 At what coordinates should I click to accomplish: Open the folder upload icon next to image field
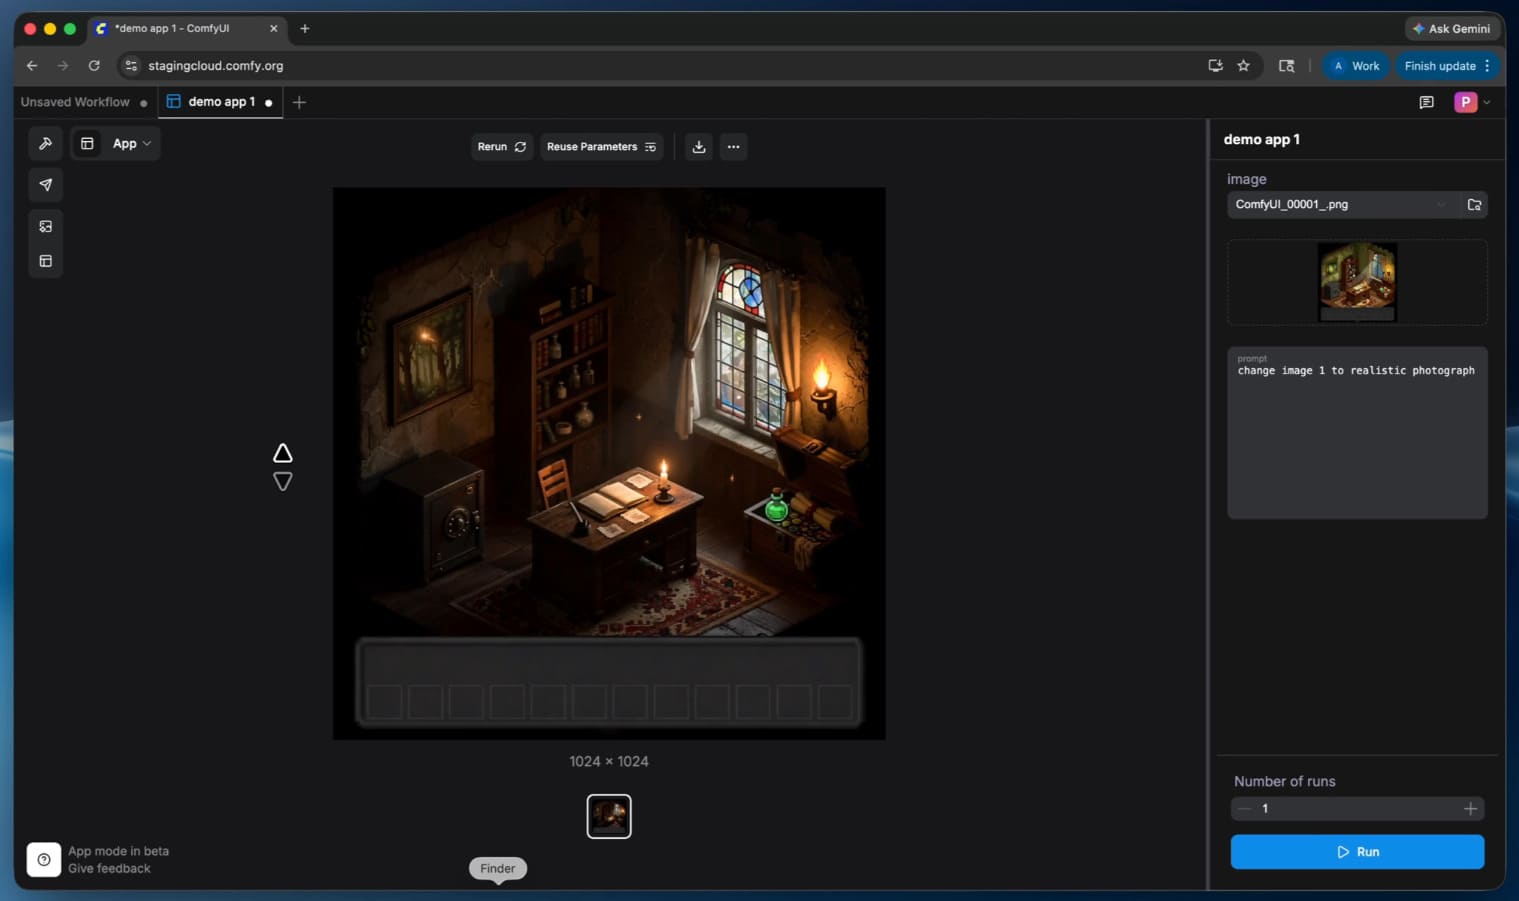(1474, 204)
